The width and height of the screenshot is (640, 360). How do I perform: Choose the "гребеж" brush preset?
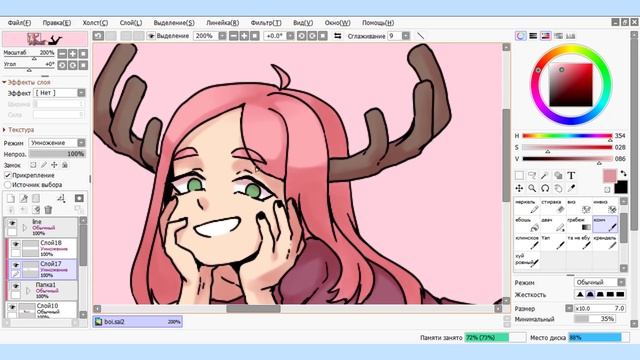579,224
